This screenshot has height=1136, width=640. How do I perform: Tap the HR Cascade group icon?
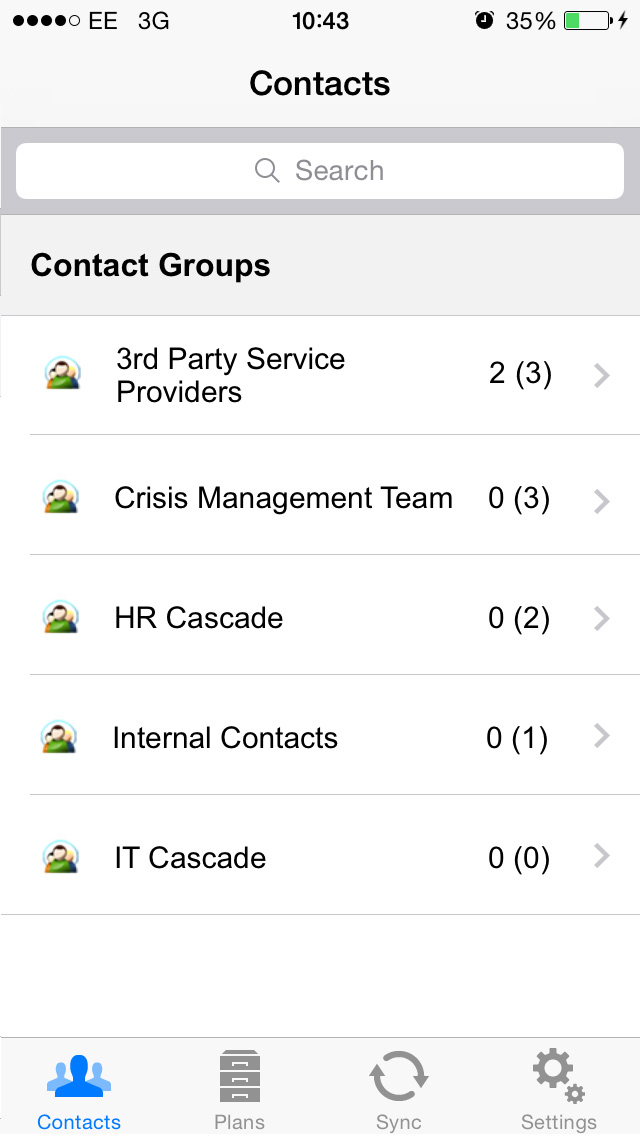click(61, 617)
